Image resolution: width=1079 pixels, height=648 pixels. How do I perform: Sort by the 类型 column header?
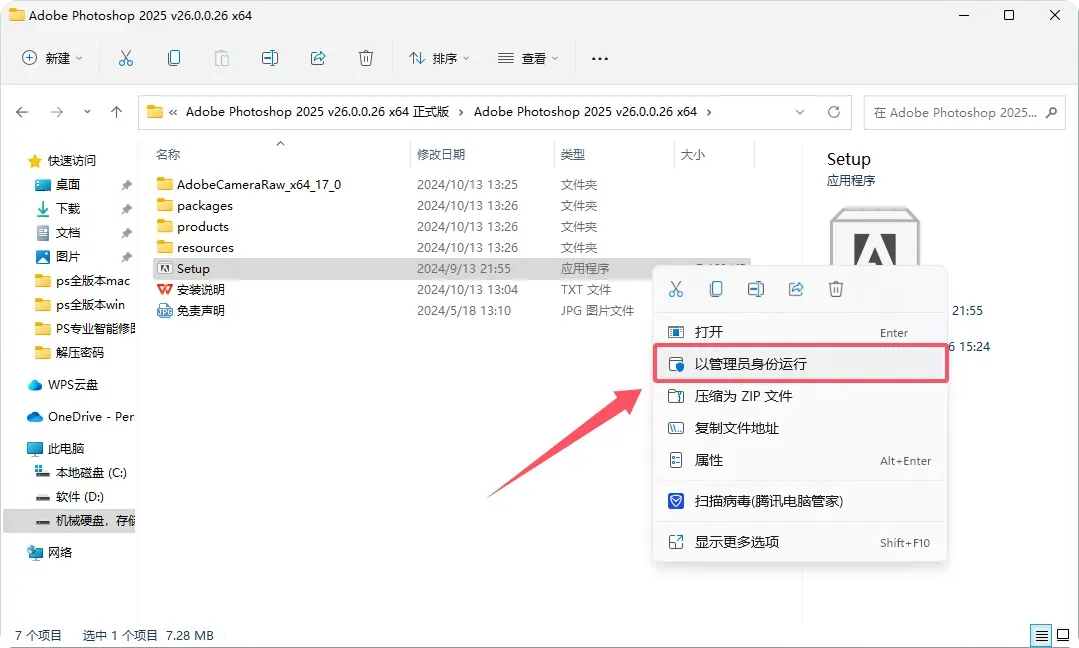[573, 155]
